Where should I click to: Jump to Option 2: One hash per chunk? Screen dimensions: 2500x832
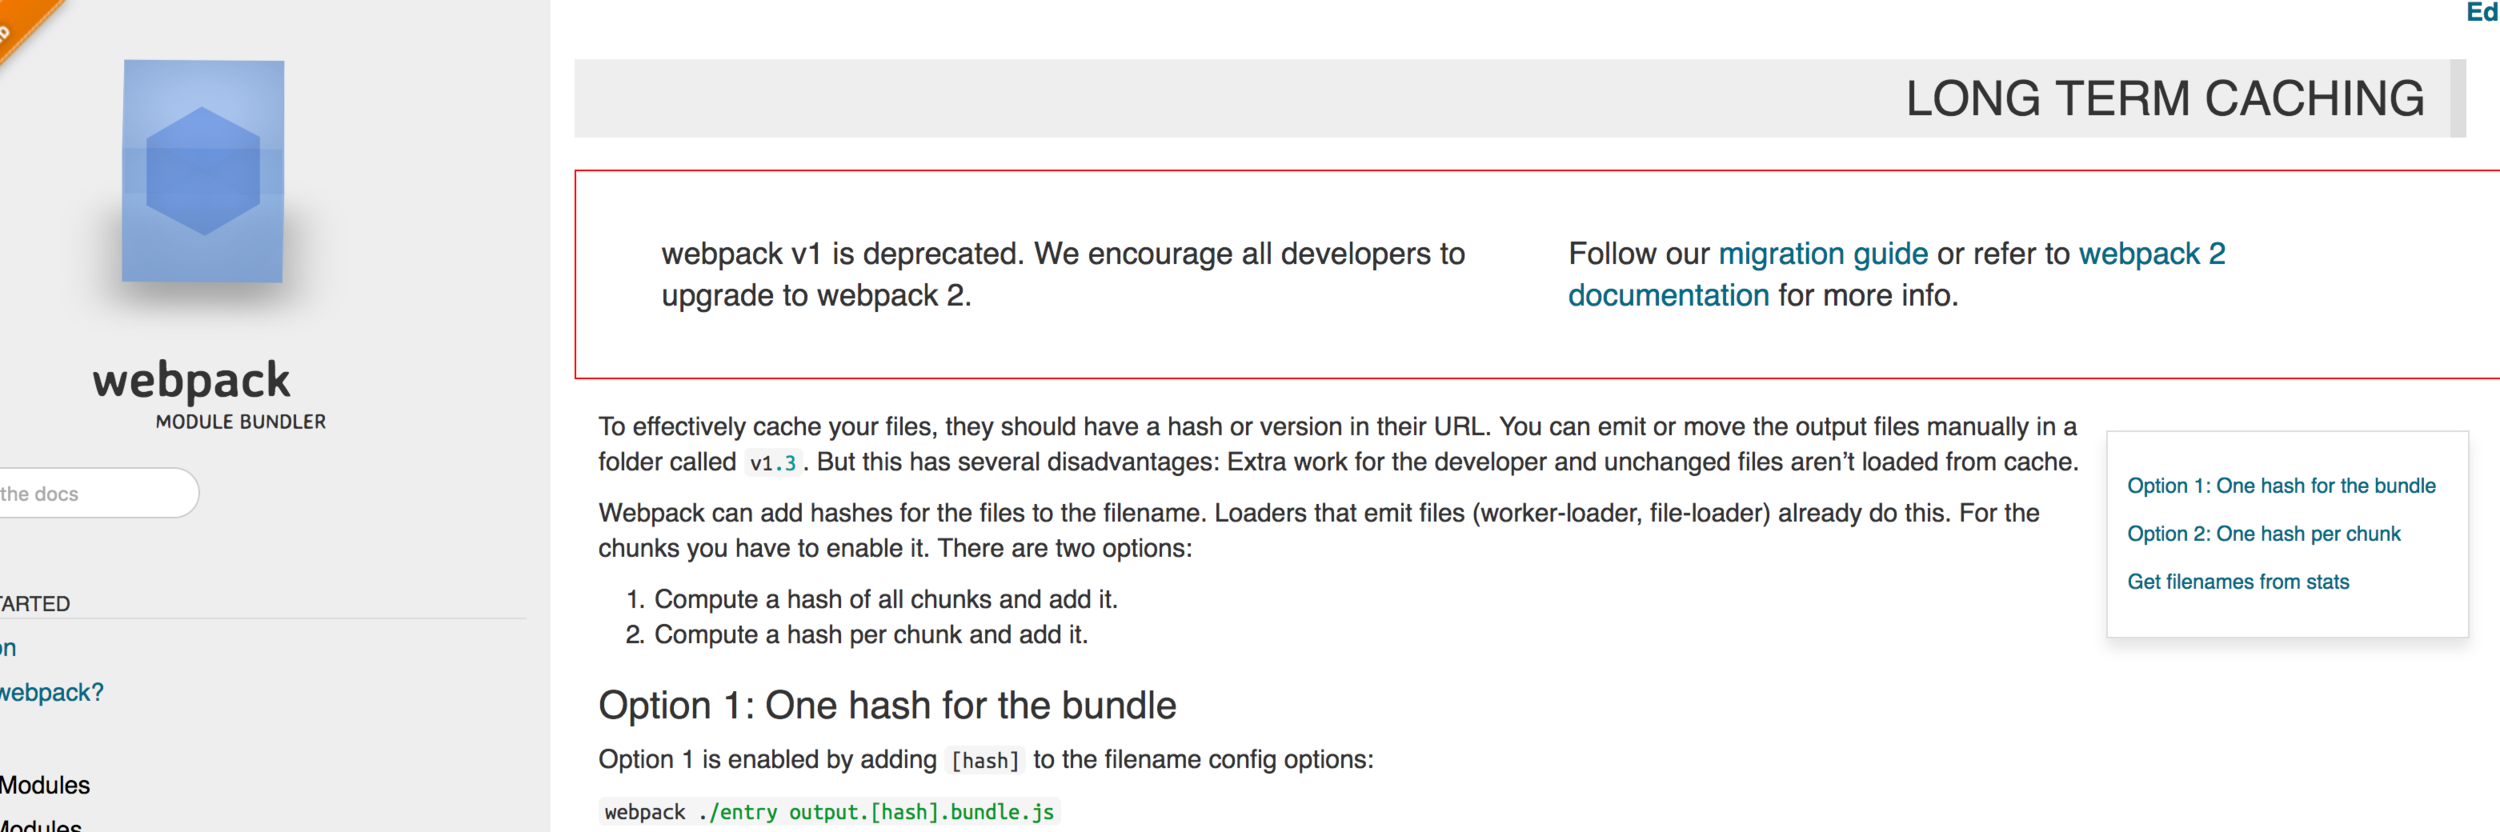(x=2263, y=534)
